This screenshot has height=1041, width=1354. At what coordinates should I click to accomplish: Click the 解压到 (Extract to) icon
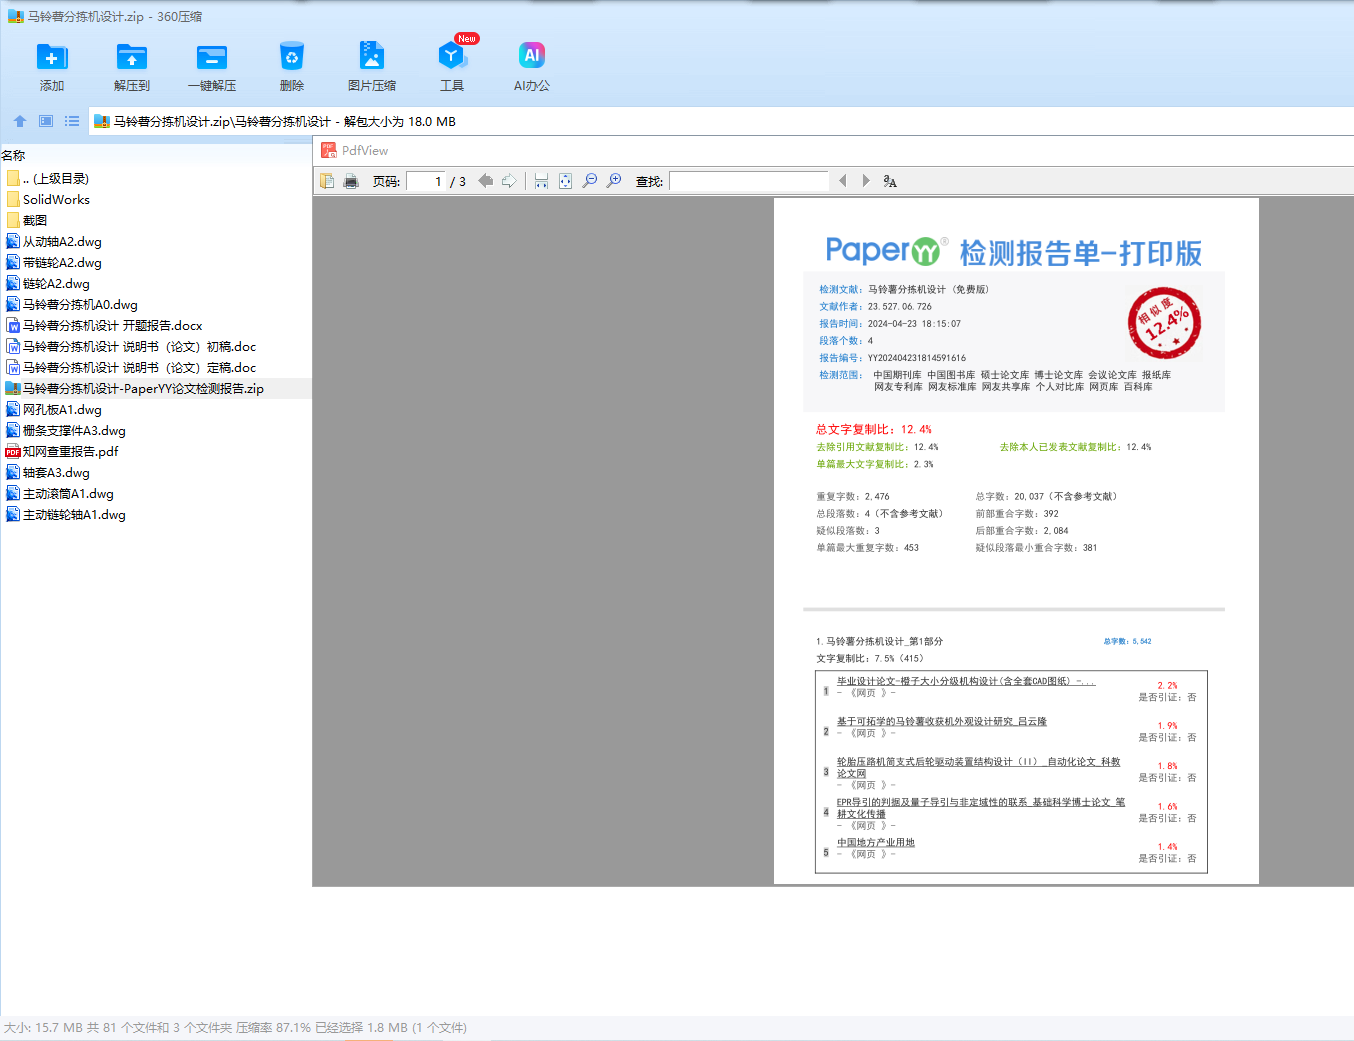pyautogui.click(x=132, y=57)
